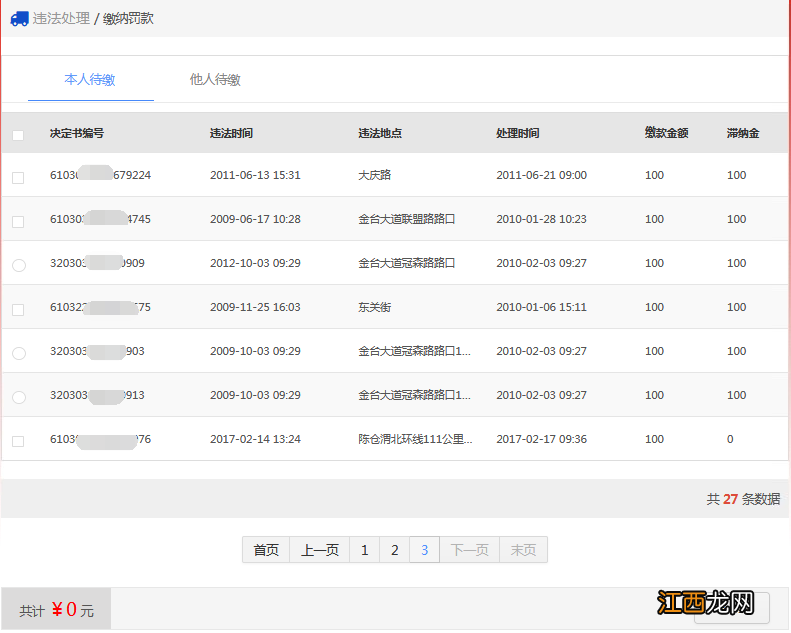Screen dimensions: 791x633
Task: Click violation time 2009-06-17 10:28
Action: tap(255, 219)
